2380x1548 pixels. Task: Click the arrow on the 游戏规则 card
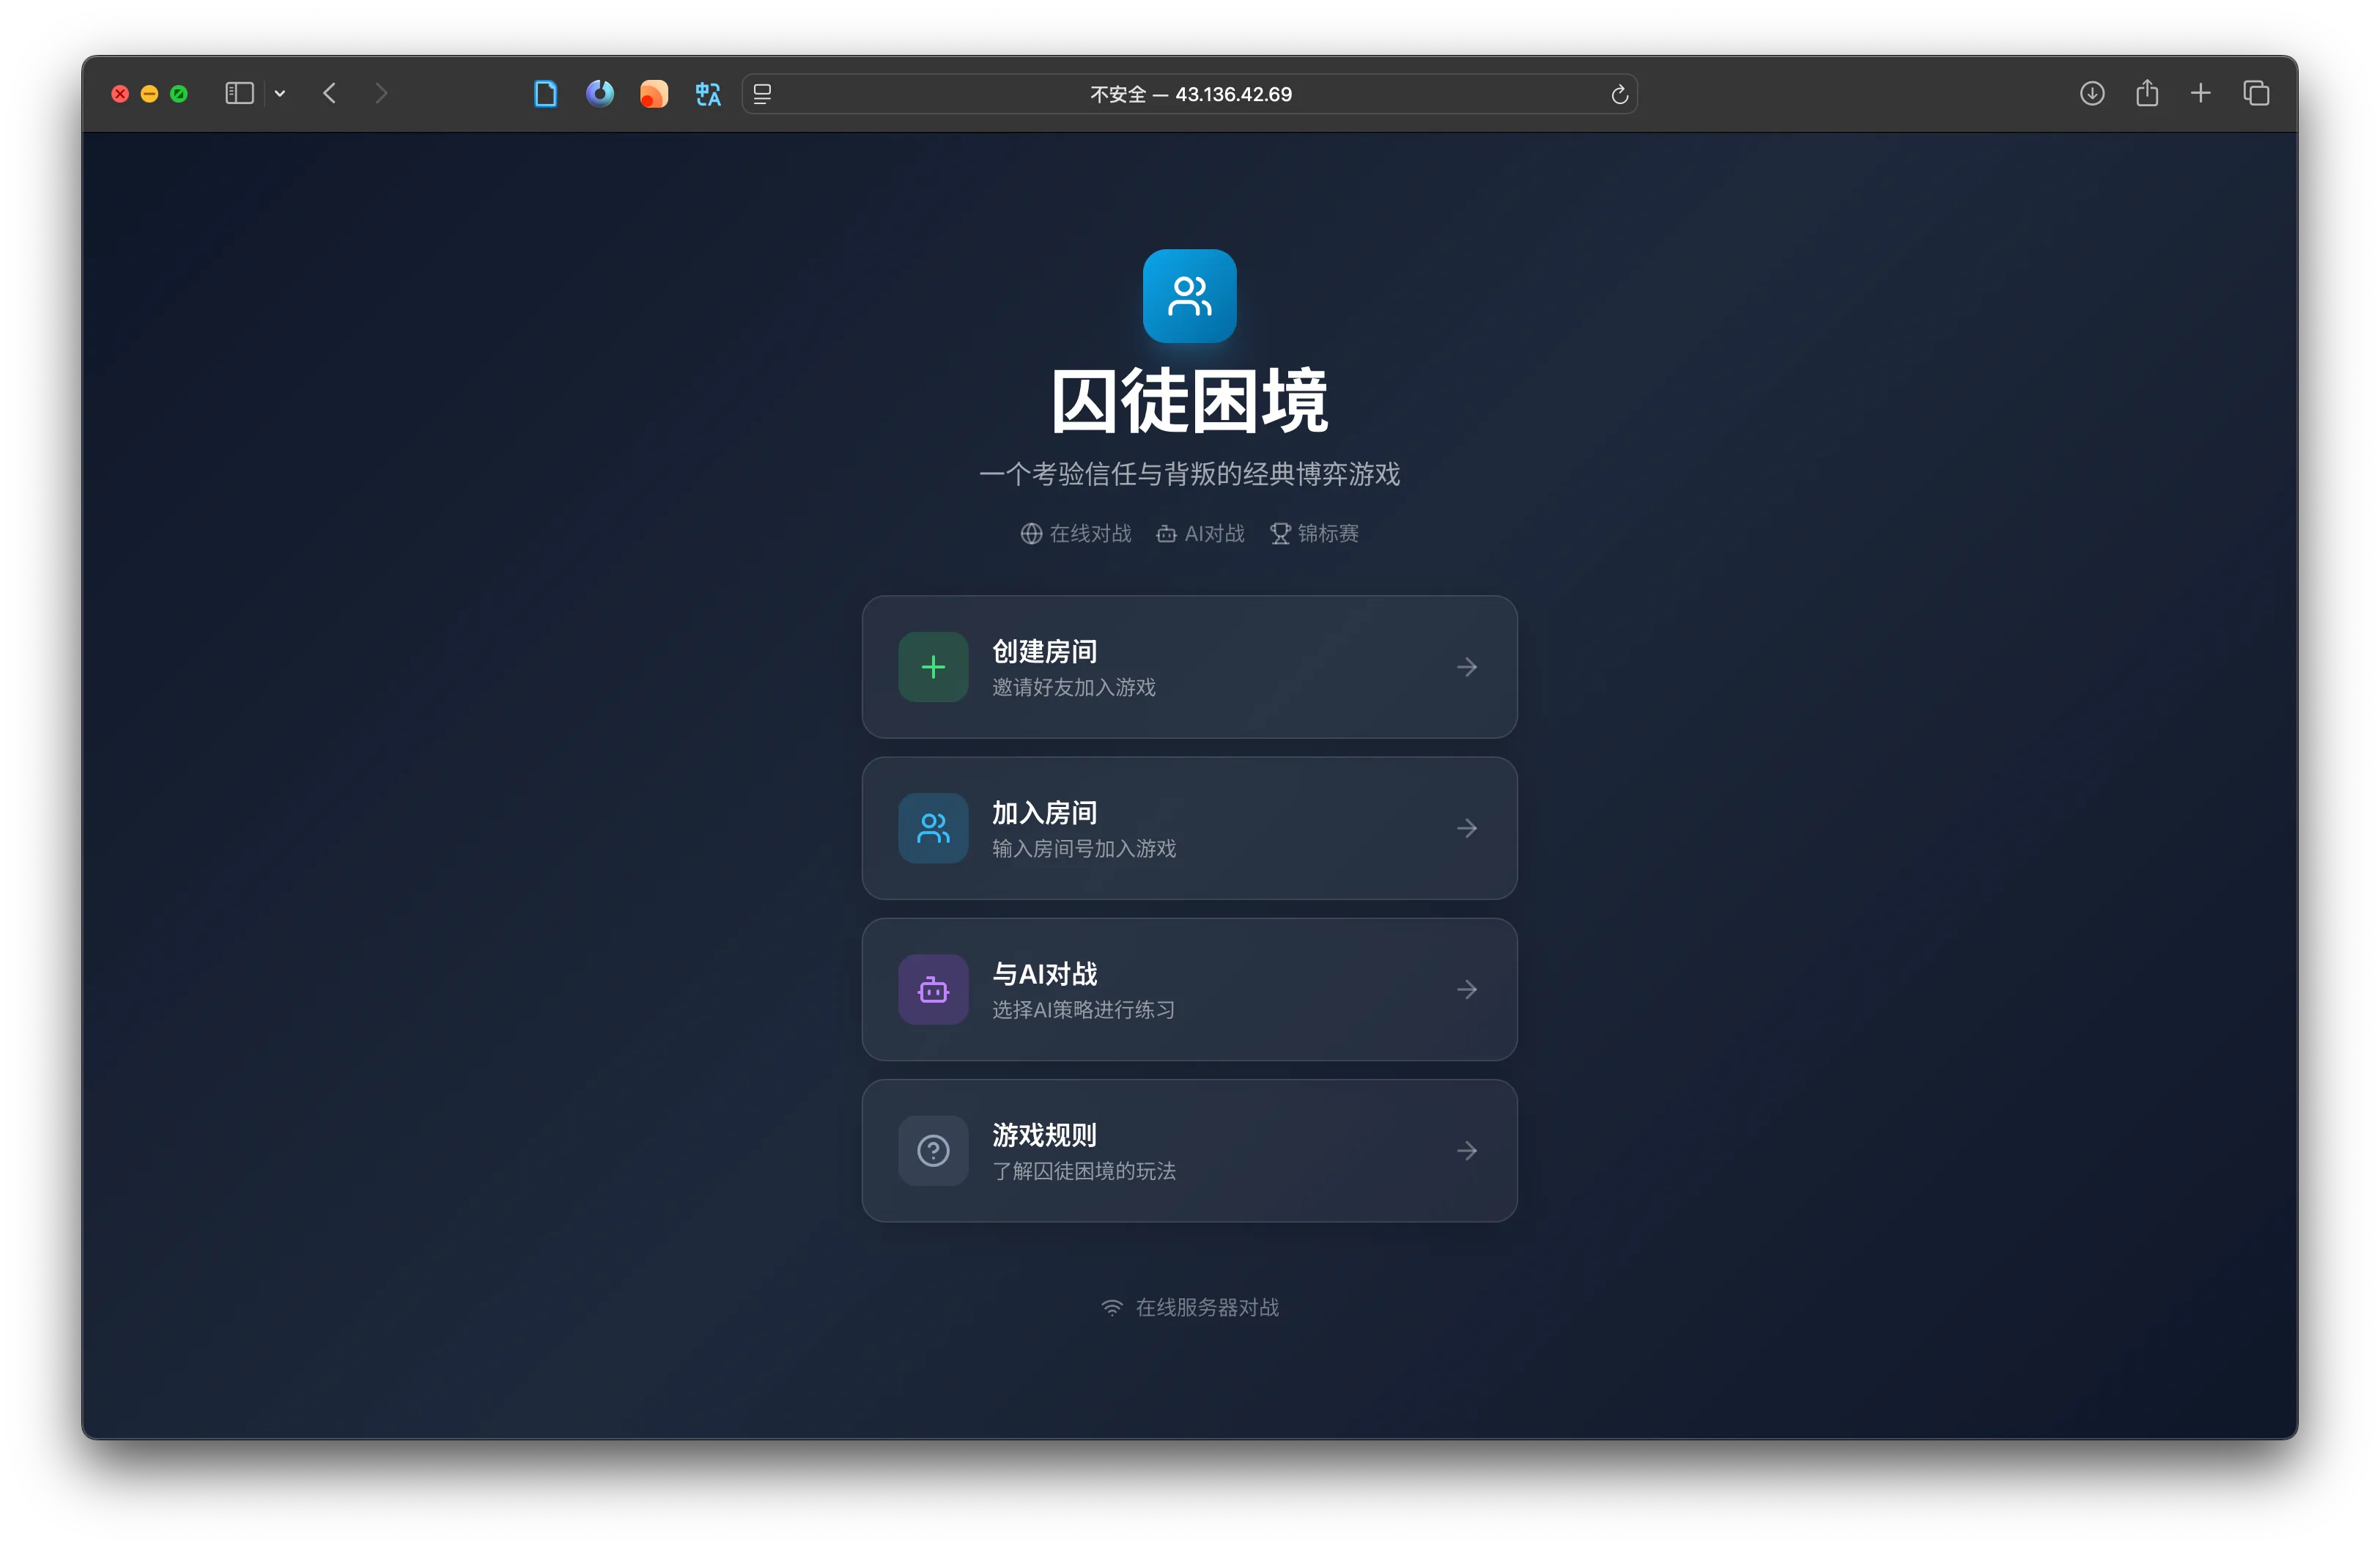click(1466, 1151)
